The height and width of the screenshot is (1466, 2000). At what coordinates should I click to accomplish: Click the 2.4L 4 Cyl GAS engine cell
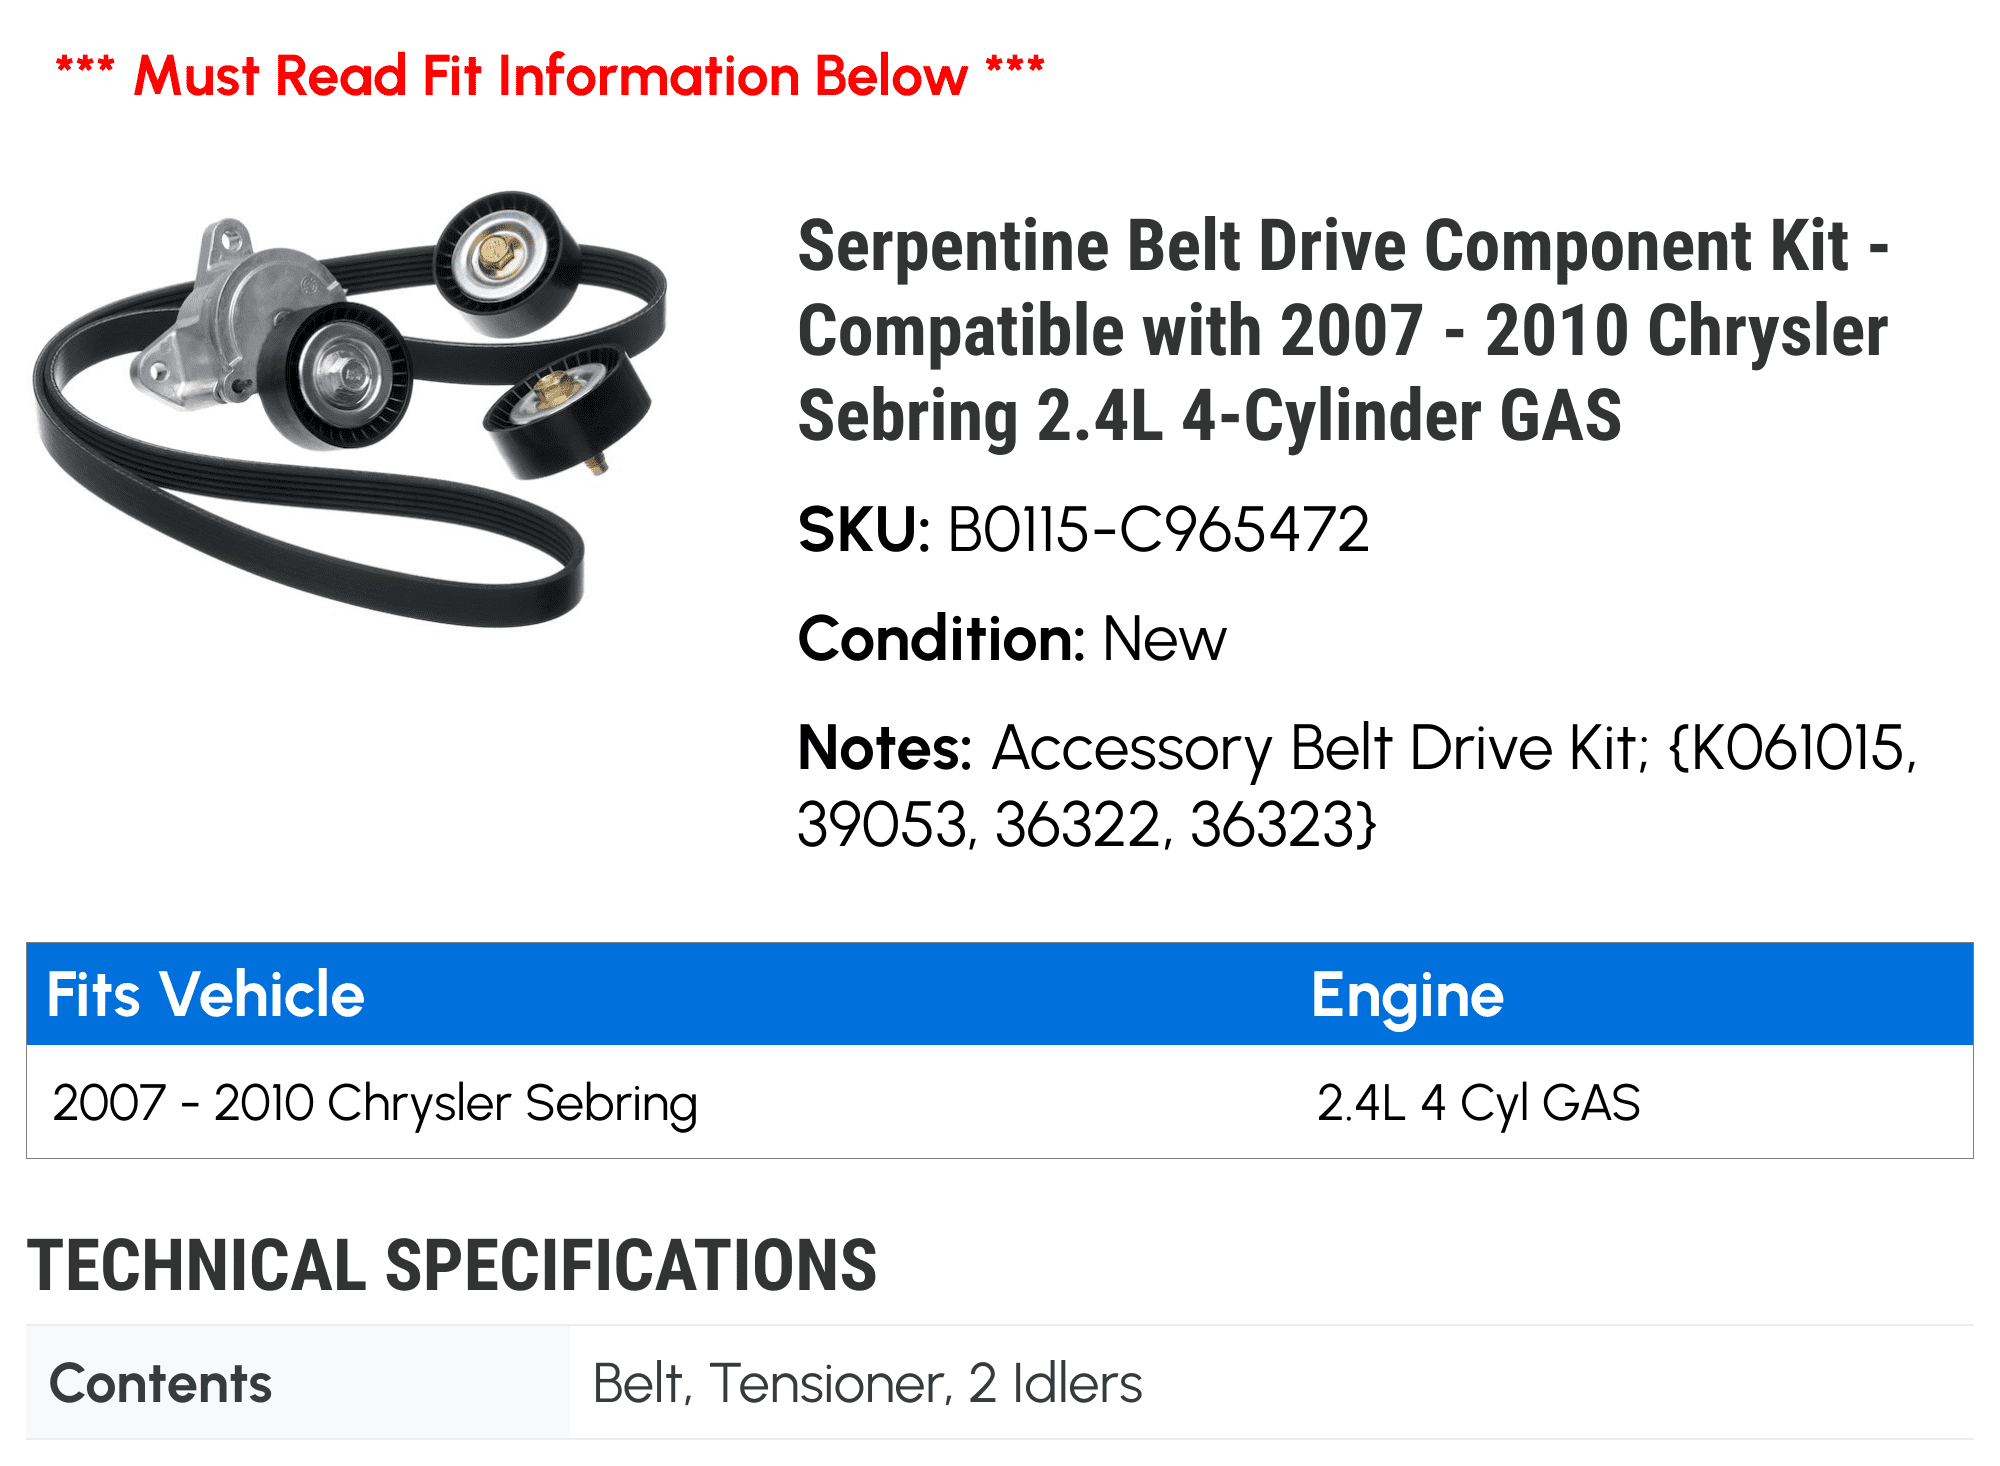pos(1478,1102)
